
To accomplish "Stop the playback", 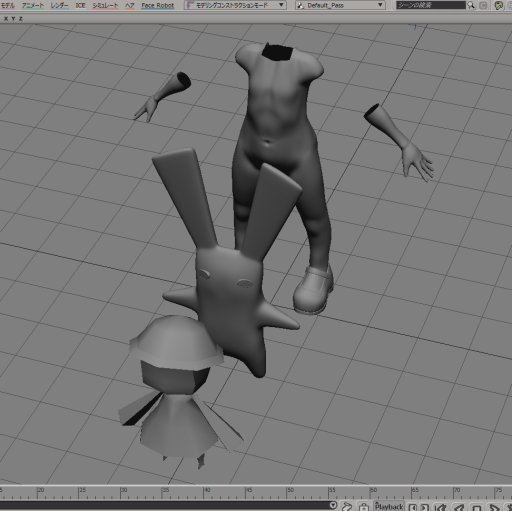I will pos(477,508).
